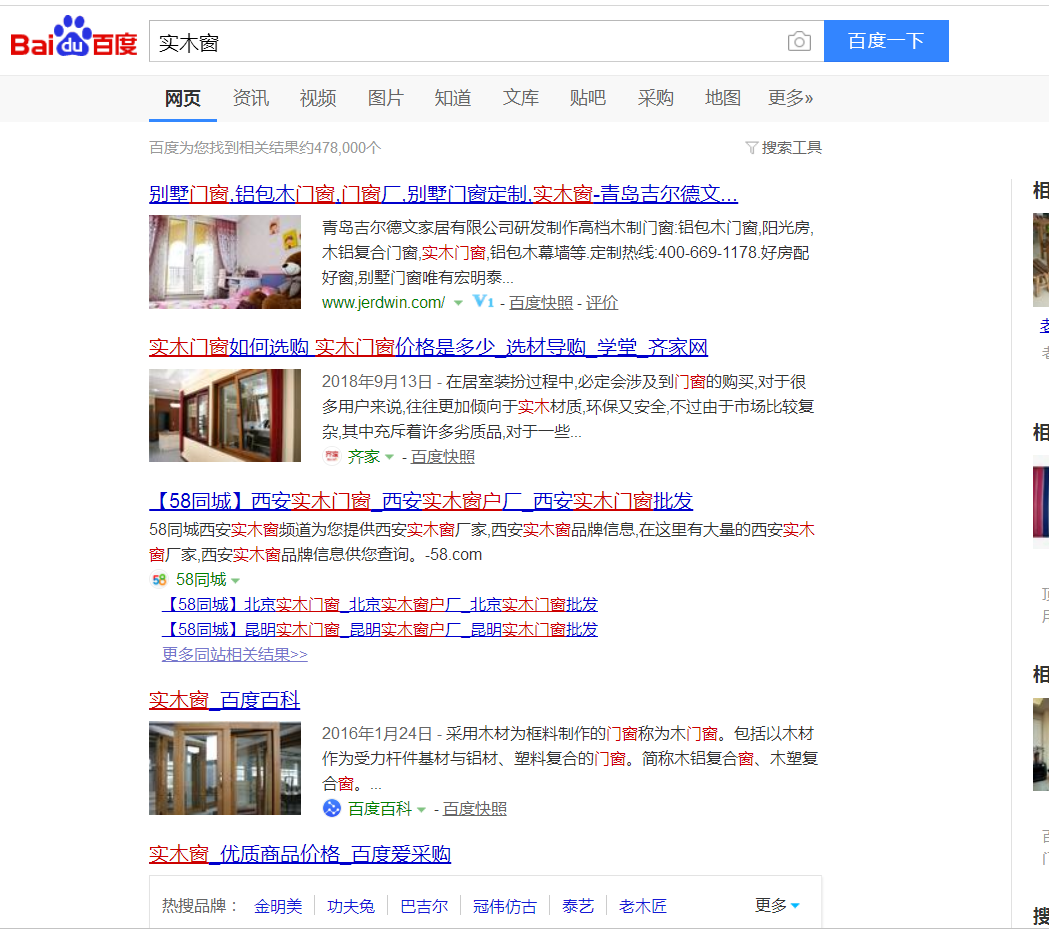The image size is (1049, 933).
Task: Click hot brand 功夫兔
Action: tap(351, 906)
